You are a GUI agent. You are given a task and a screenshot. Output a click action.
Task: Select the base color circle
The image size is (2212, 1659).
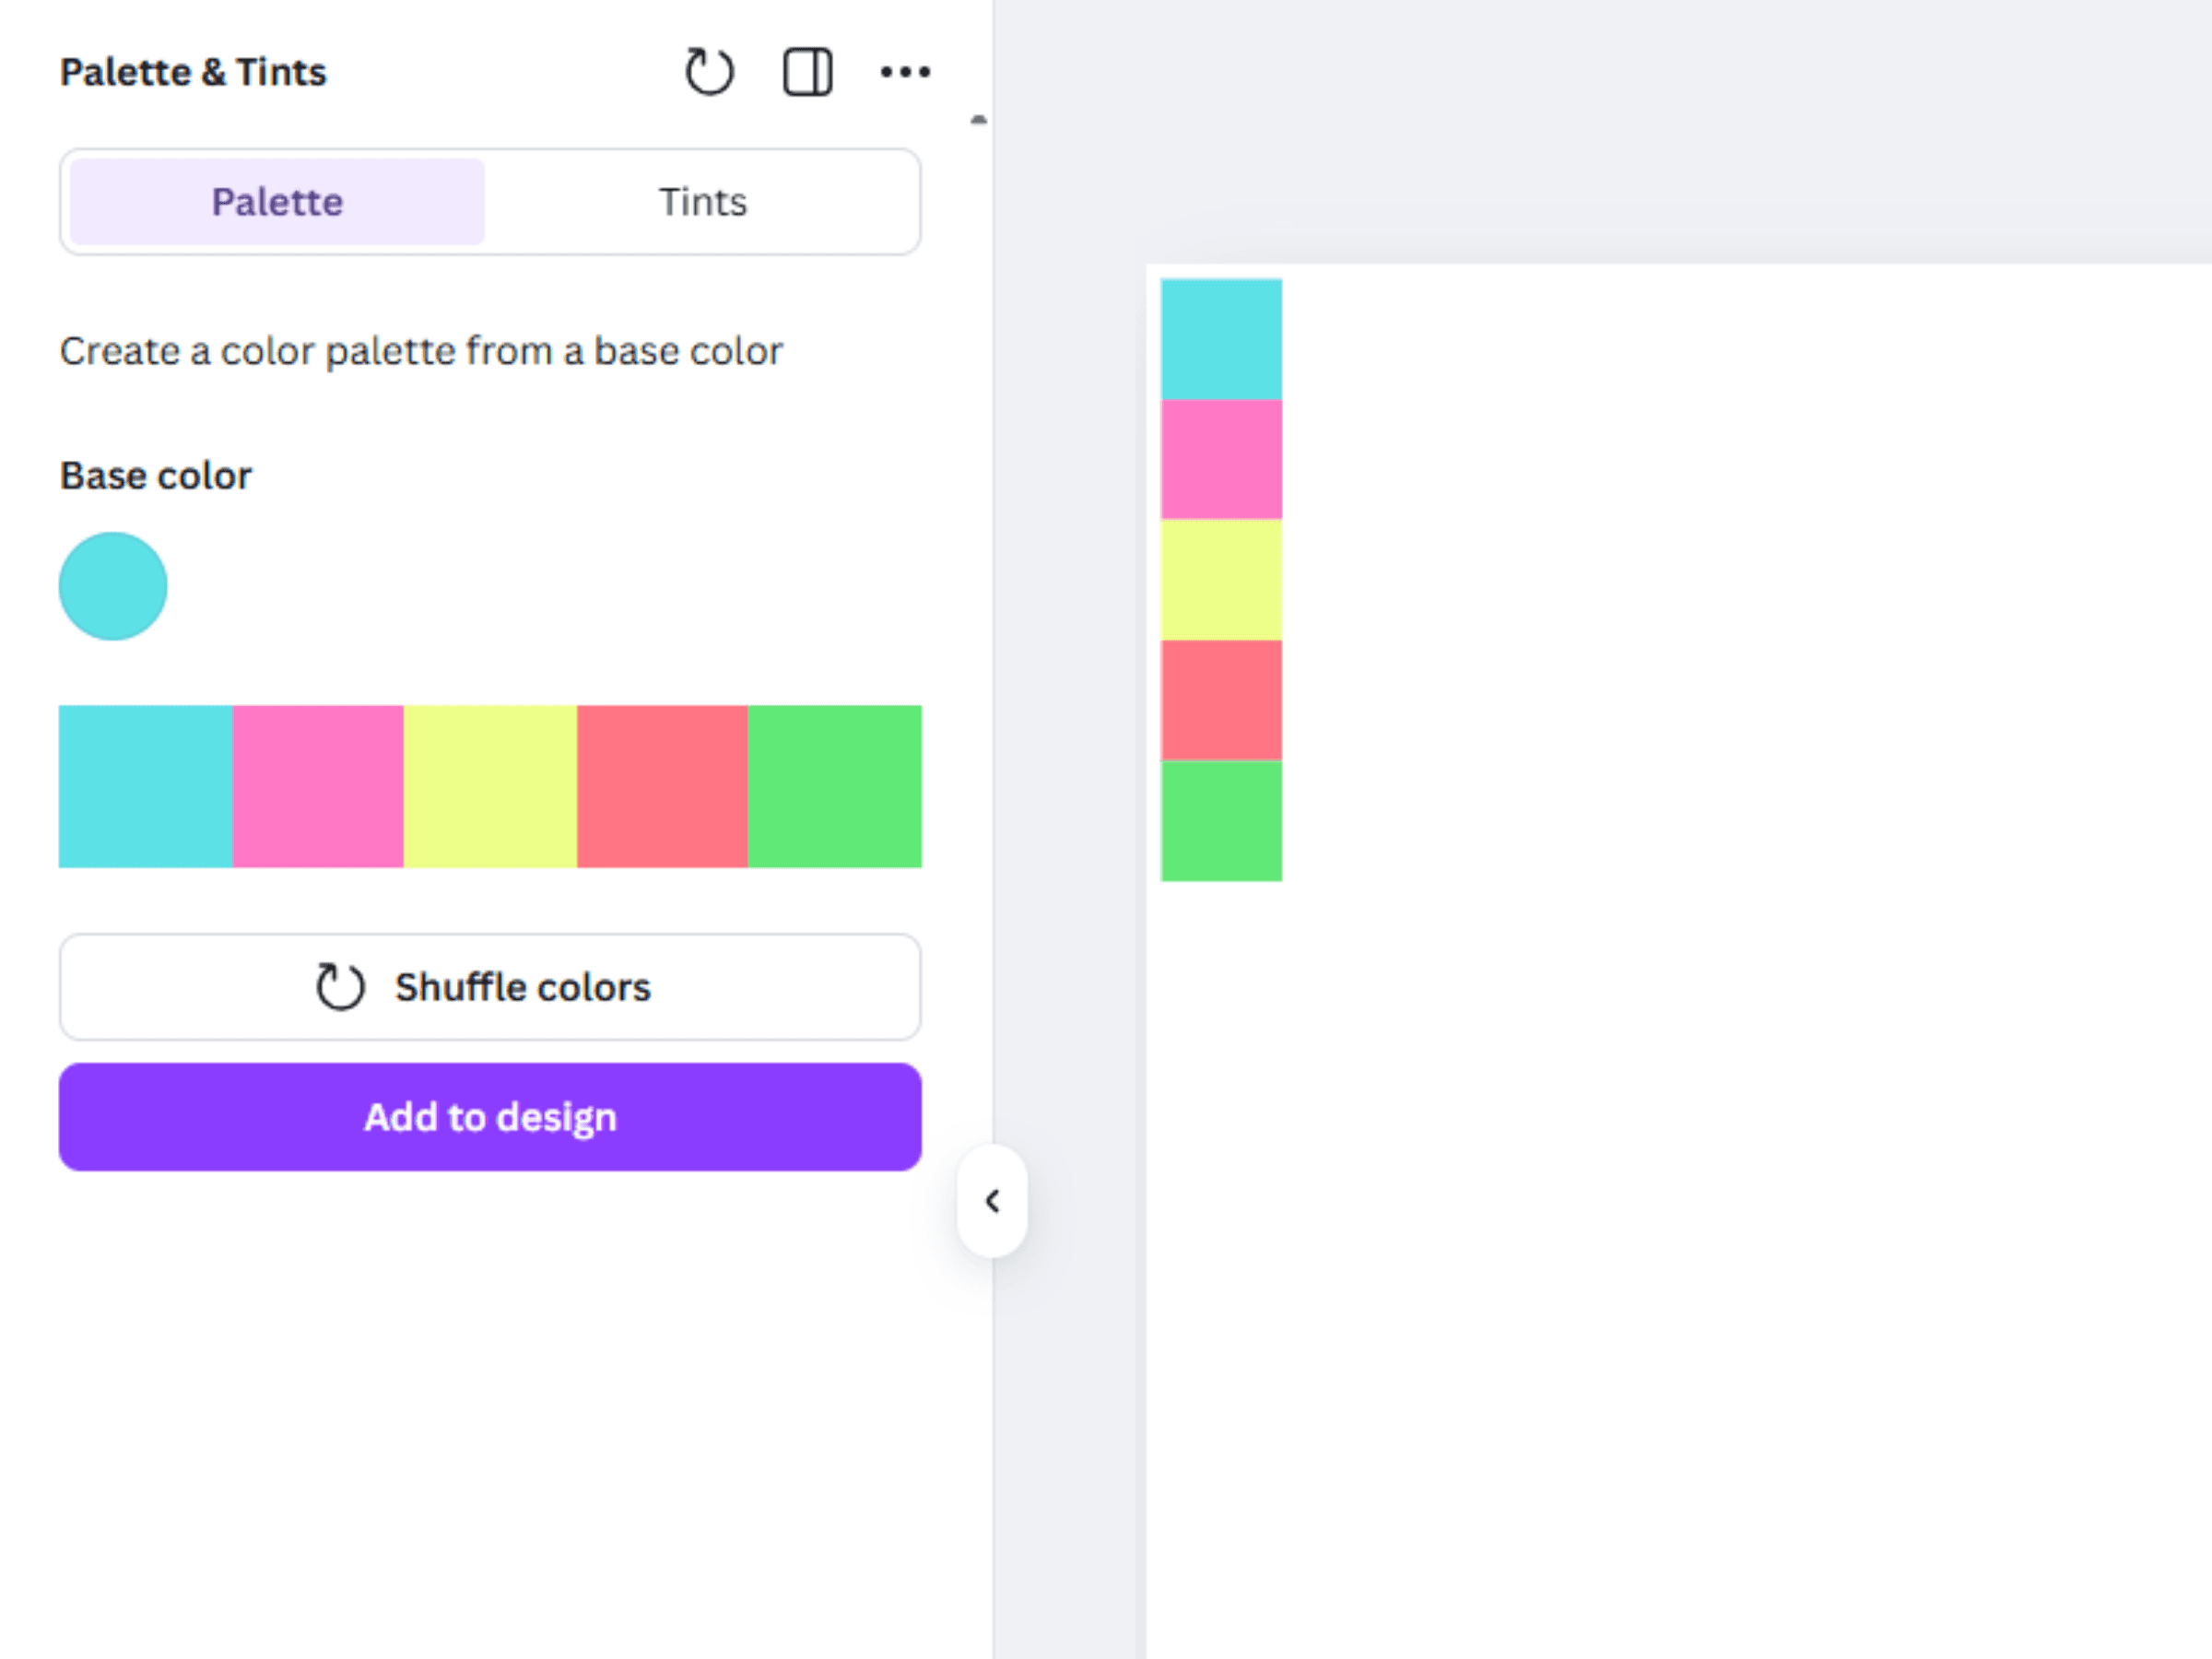click(112, 585)
